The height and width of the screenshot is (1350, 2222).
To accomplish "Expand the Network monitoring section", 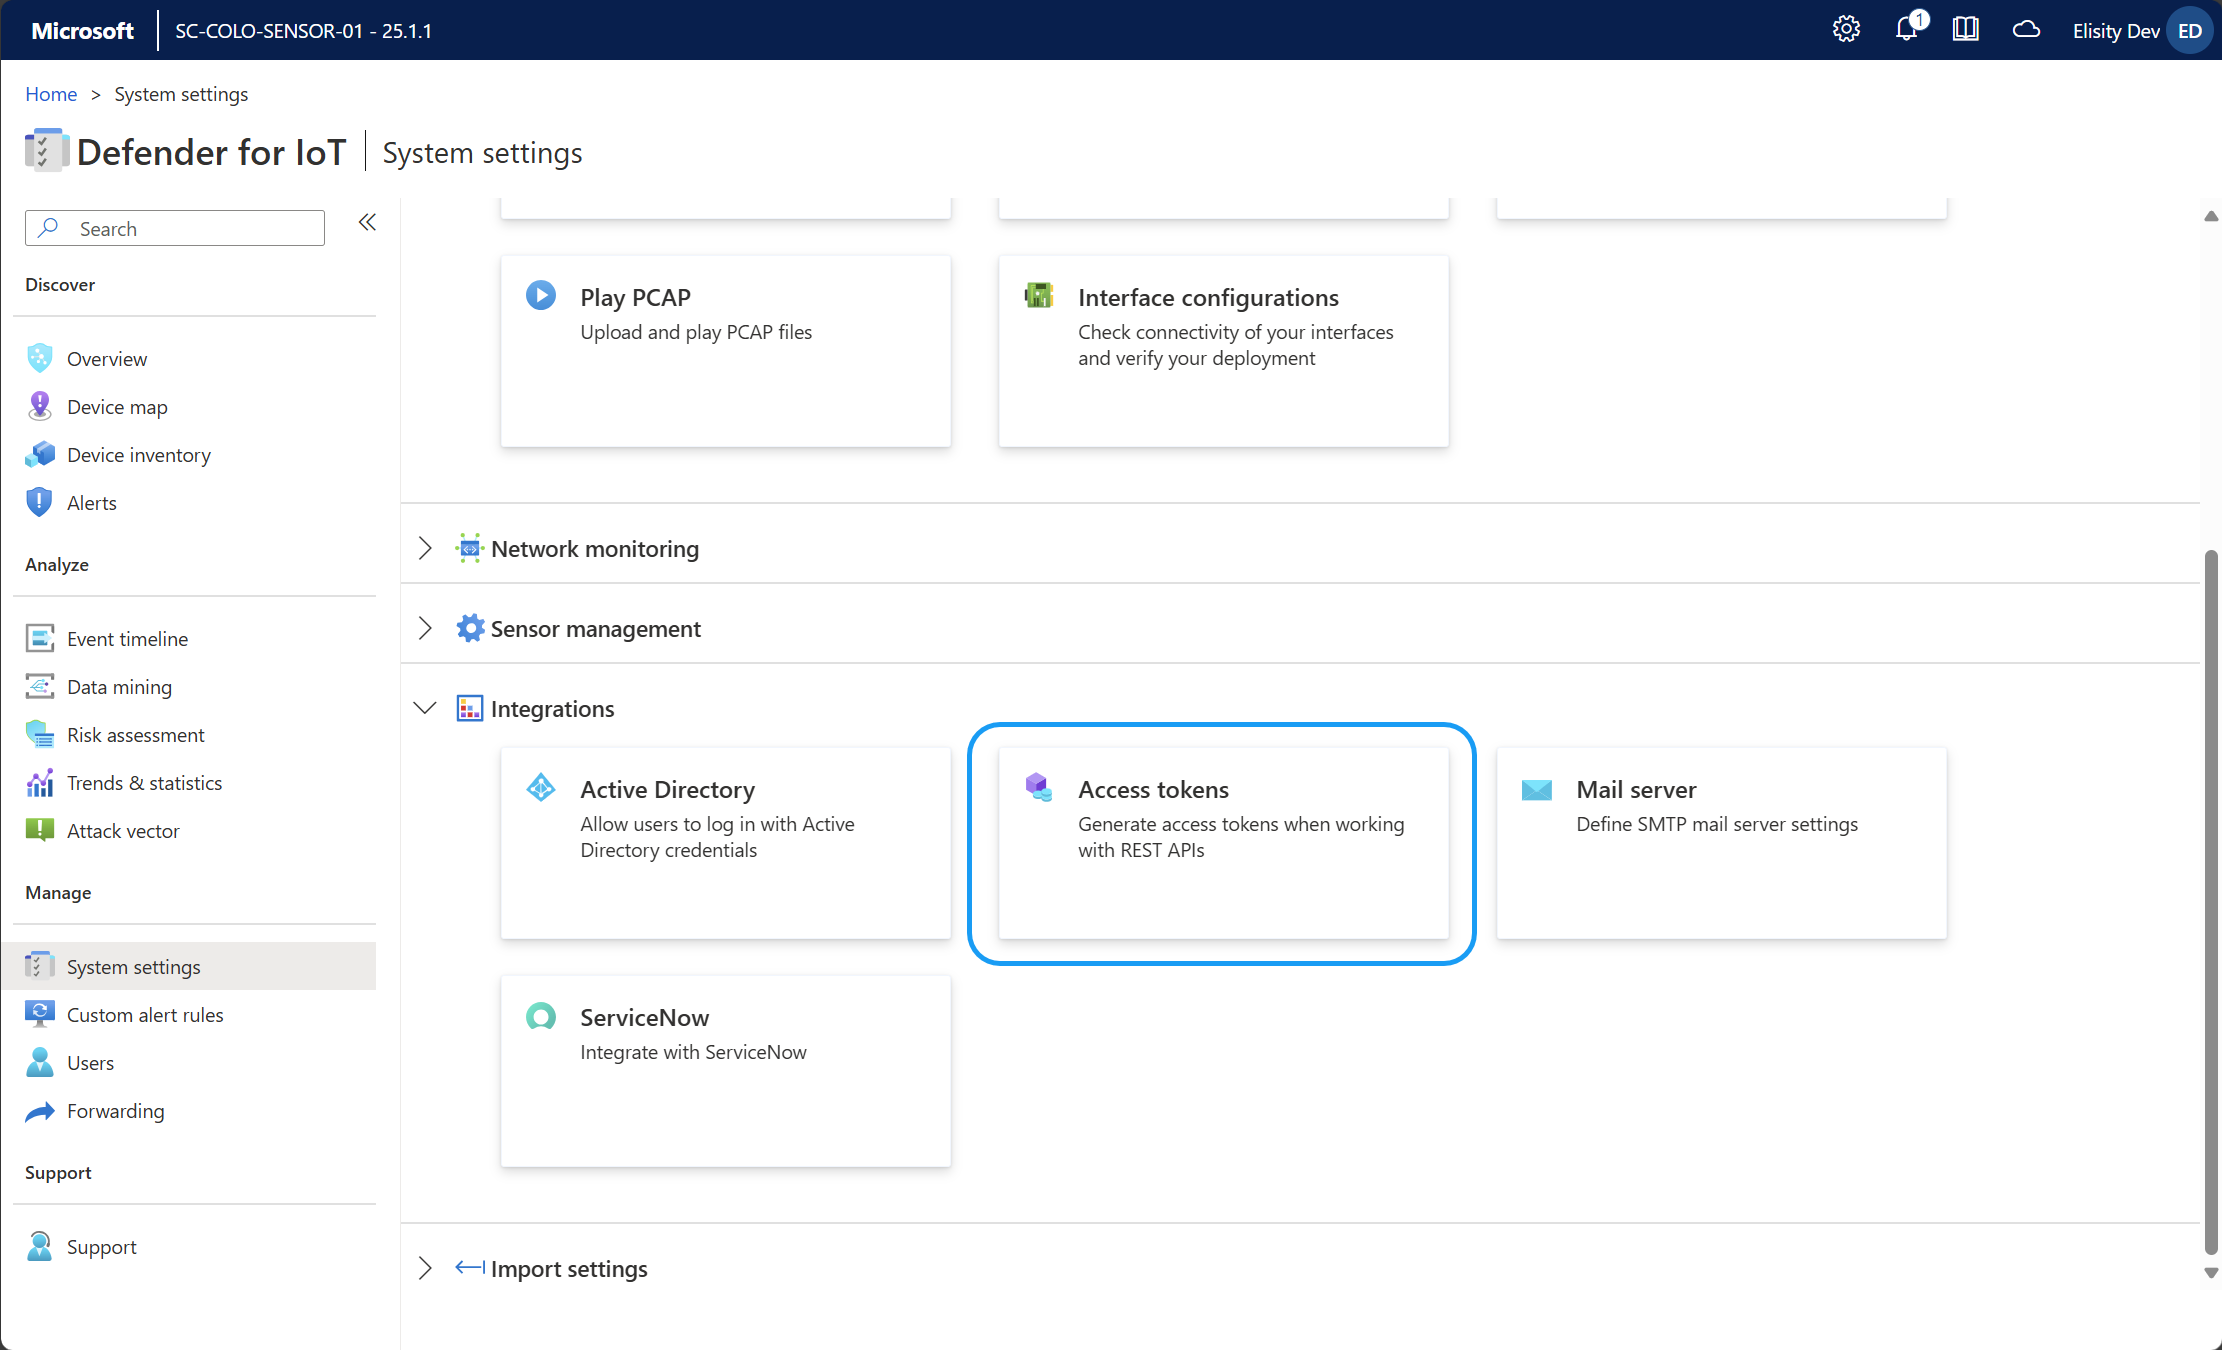I will coord(425,548).
